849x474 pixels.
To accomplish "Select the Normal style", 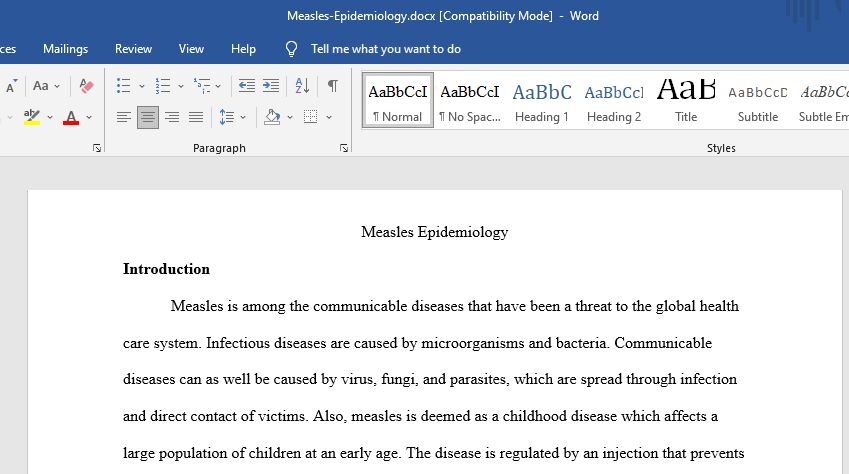I will 398,100.
